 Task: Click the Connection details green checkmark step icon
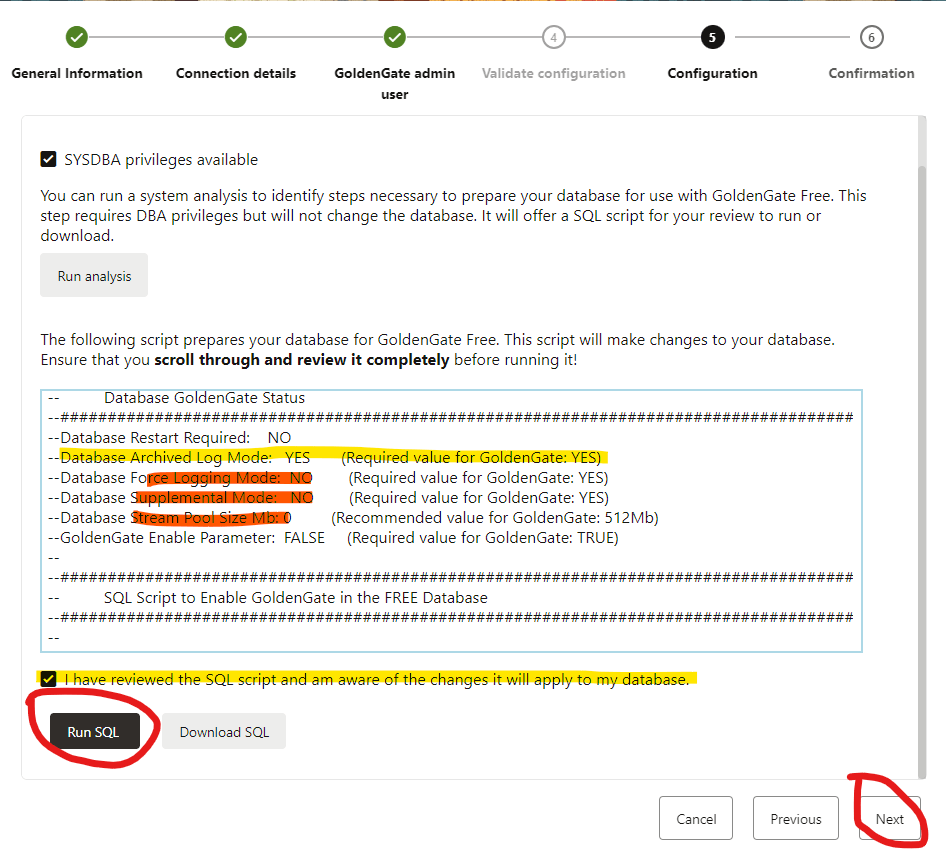point(236,38)
